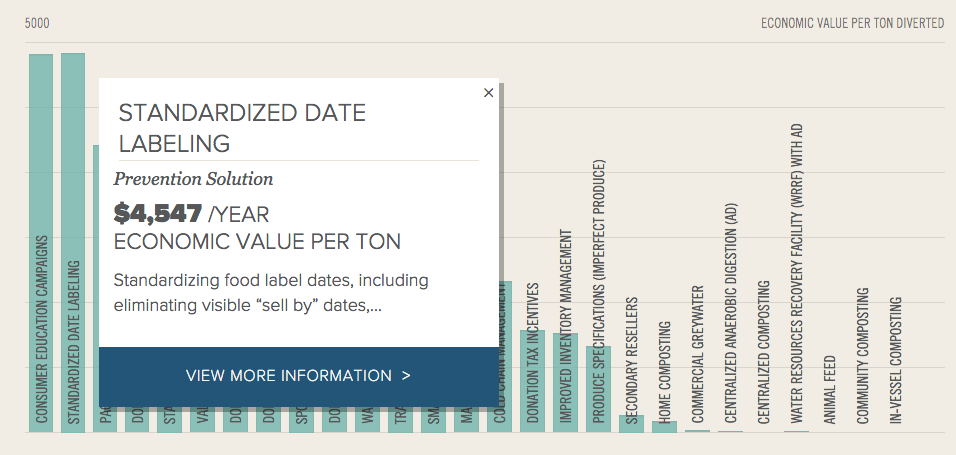Click the Improved Inventory Management bar
This screenshot has width=956, height=455.
(x=565, y=382)
